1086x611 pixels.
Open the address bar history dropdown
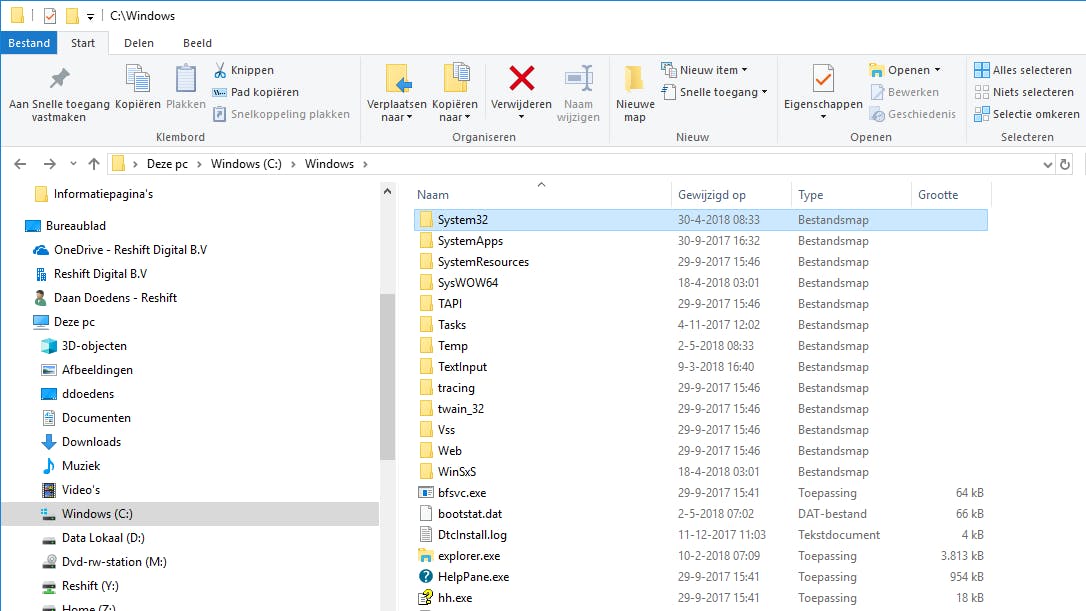(x=1047, y=164)
